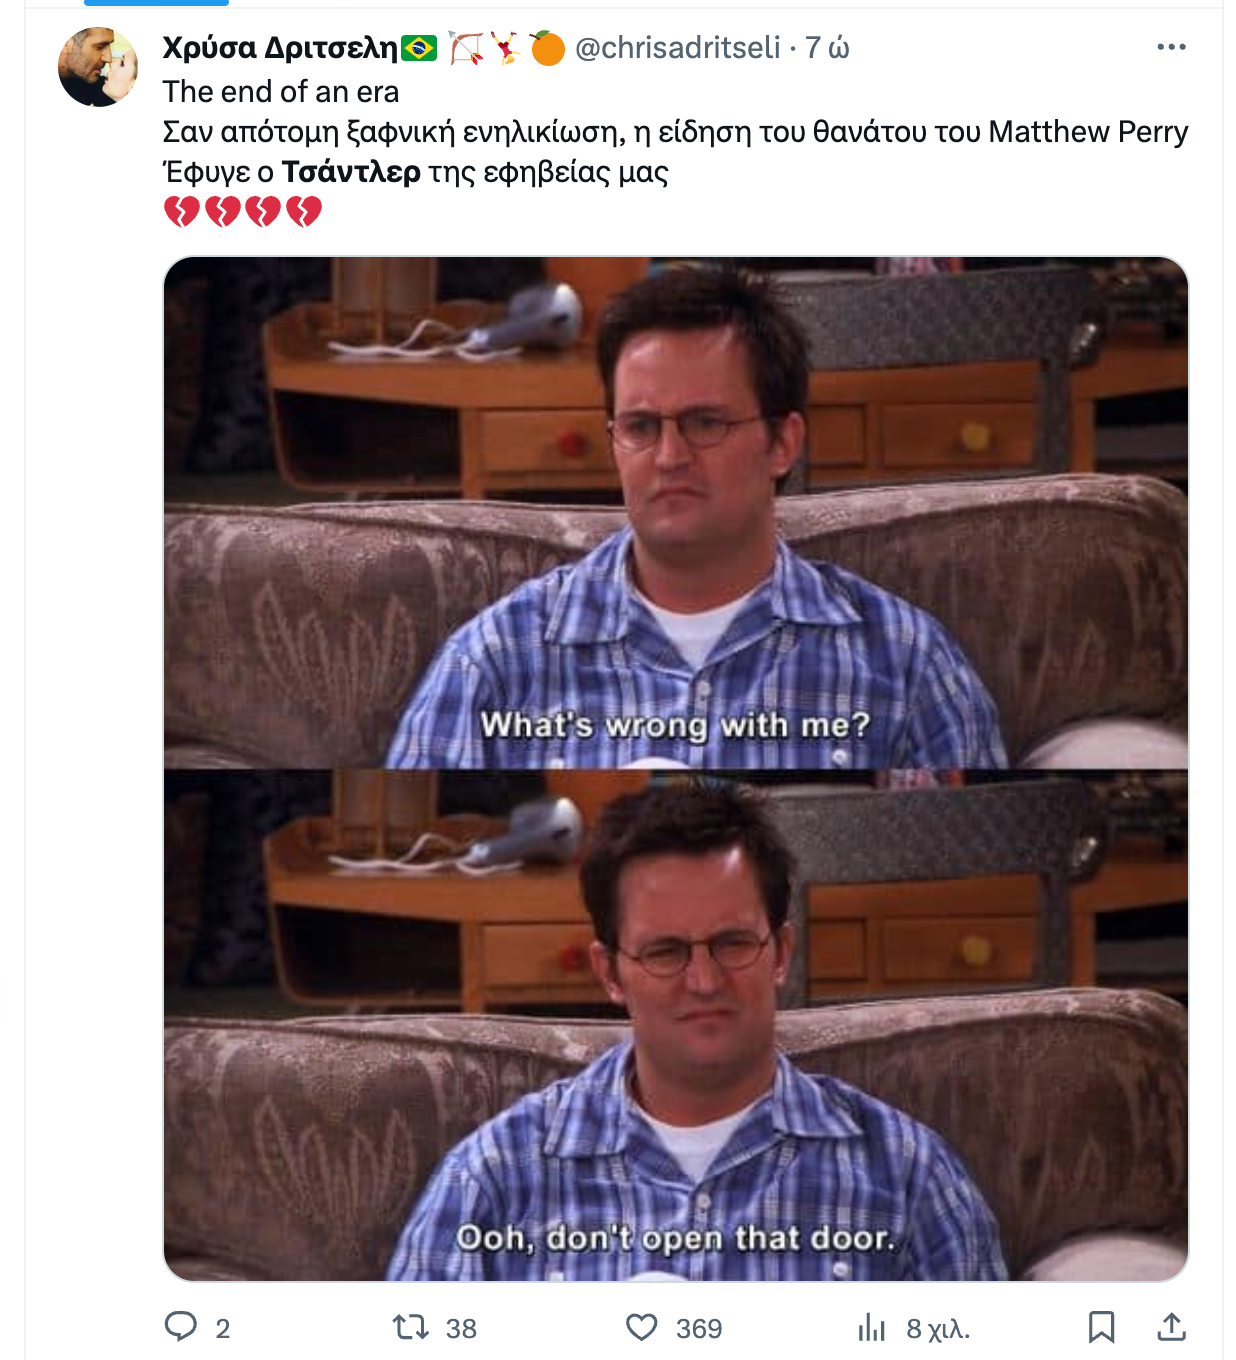Viewport: 1236px width, 1360px height.
Task: Open the author's profile picture
Action: pyautogui.click(x=98, y=67)
